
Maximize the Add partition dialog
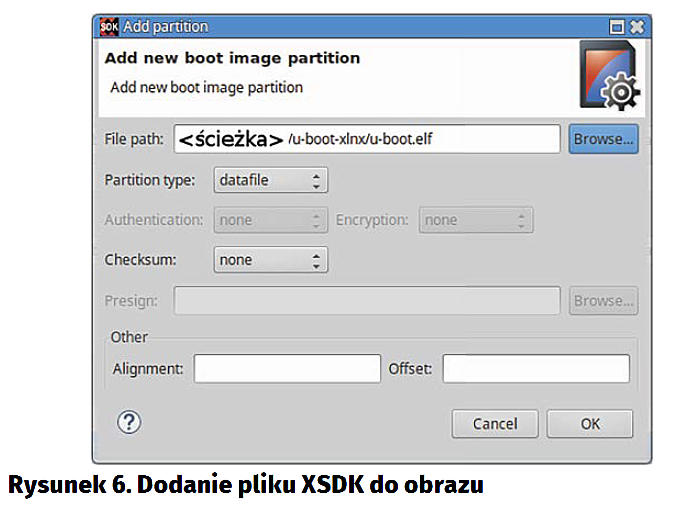point(617,27)
